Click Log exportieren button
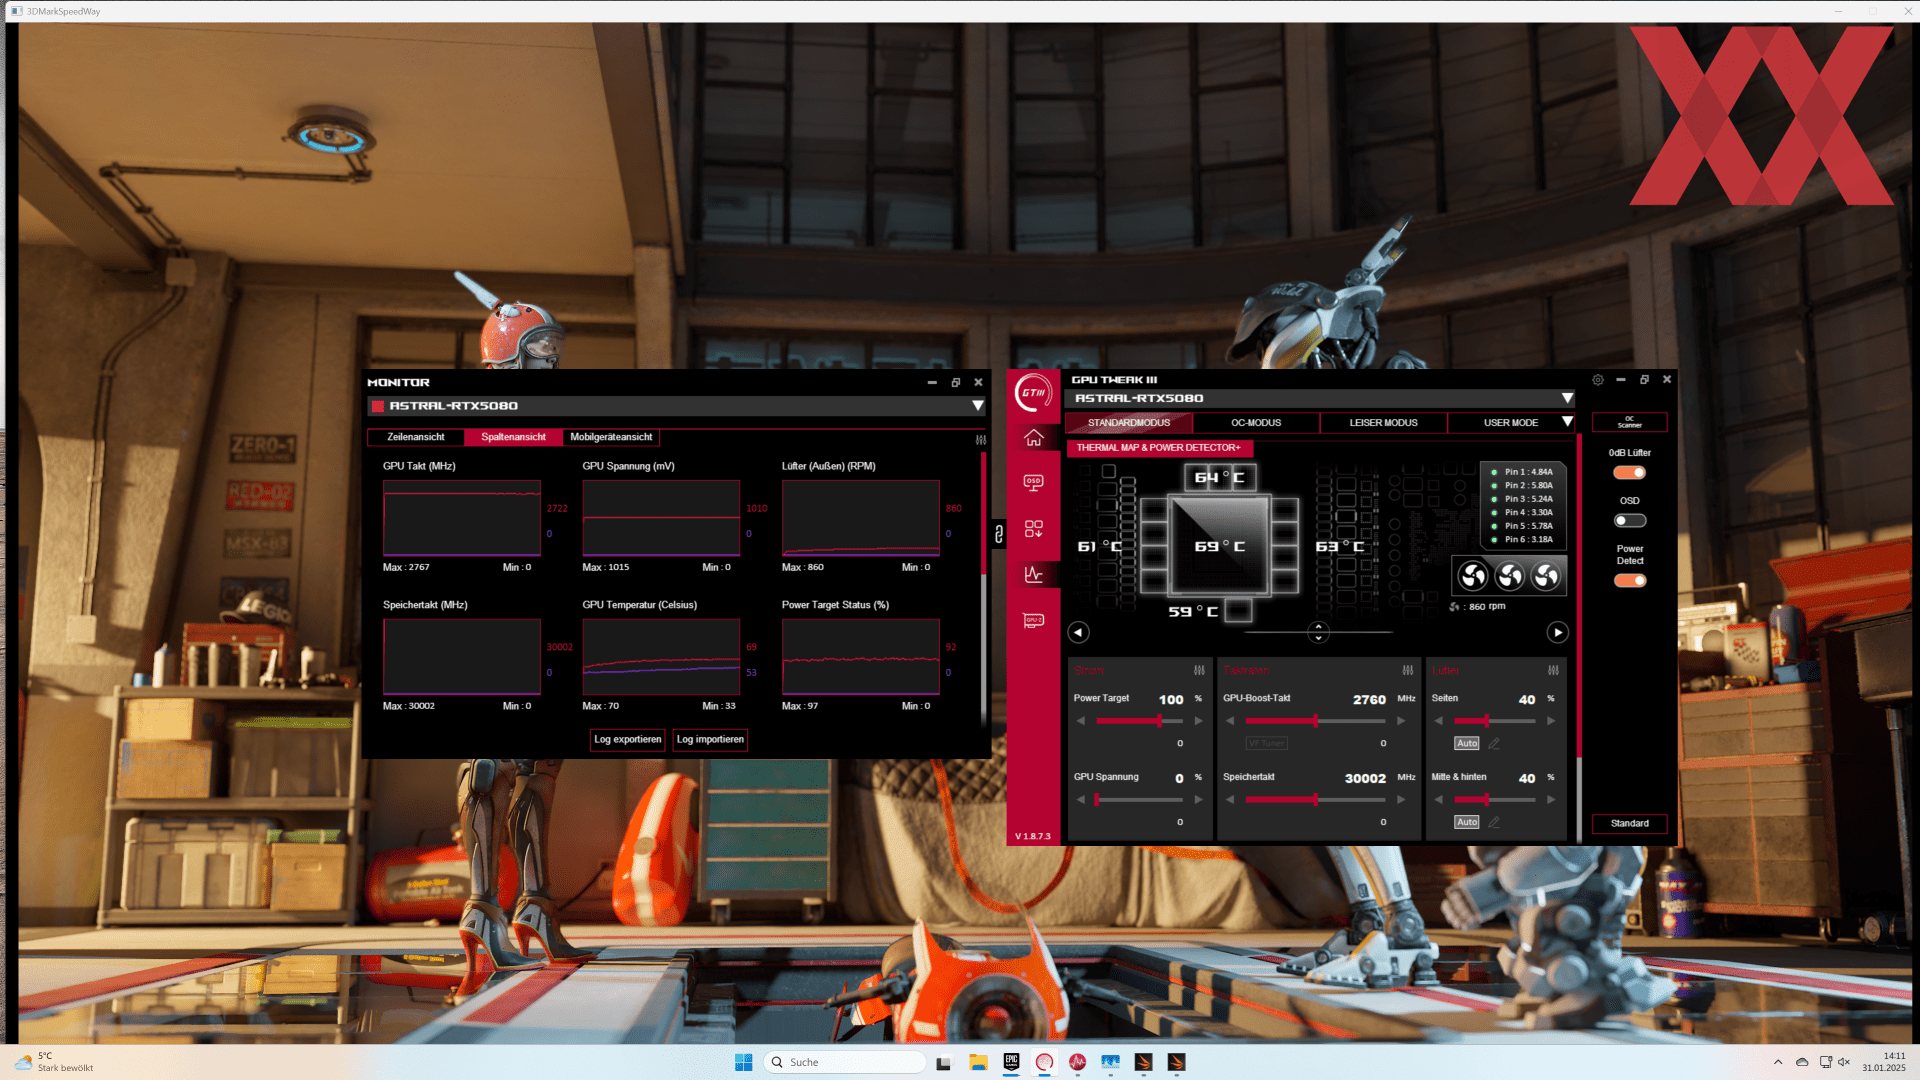Viewport: 1920px width, 1080px height. click(627, 740)
